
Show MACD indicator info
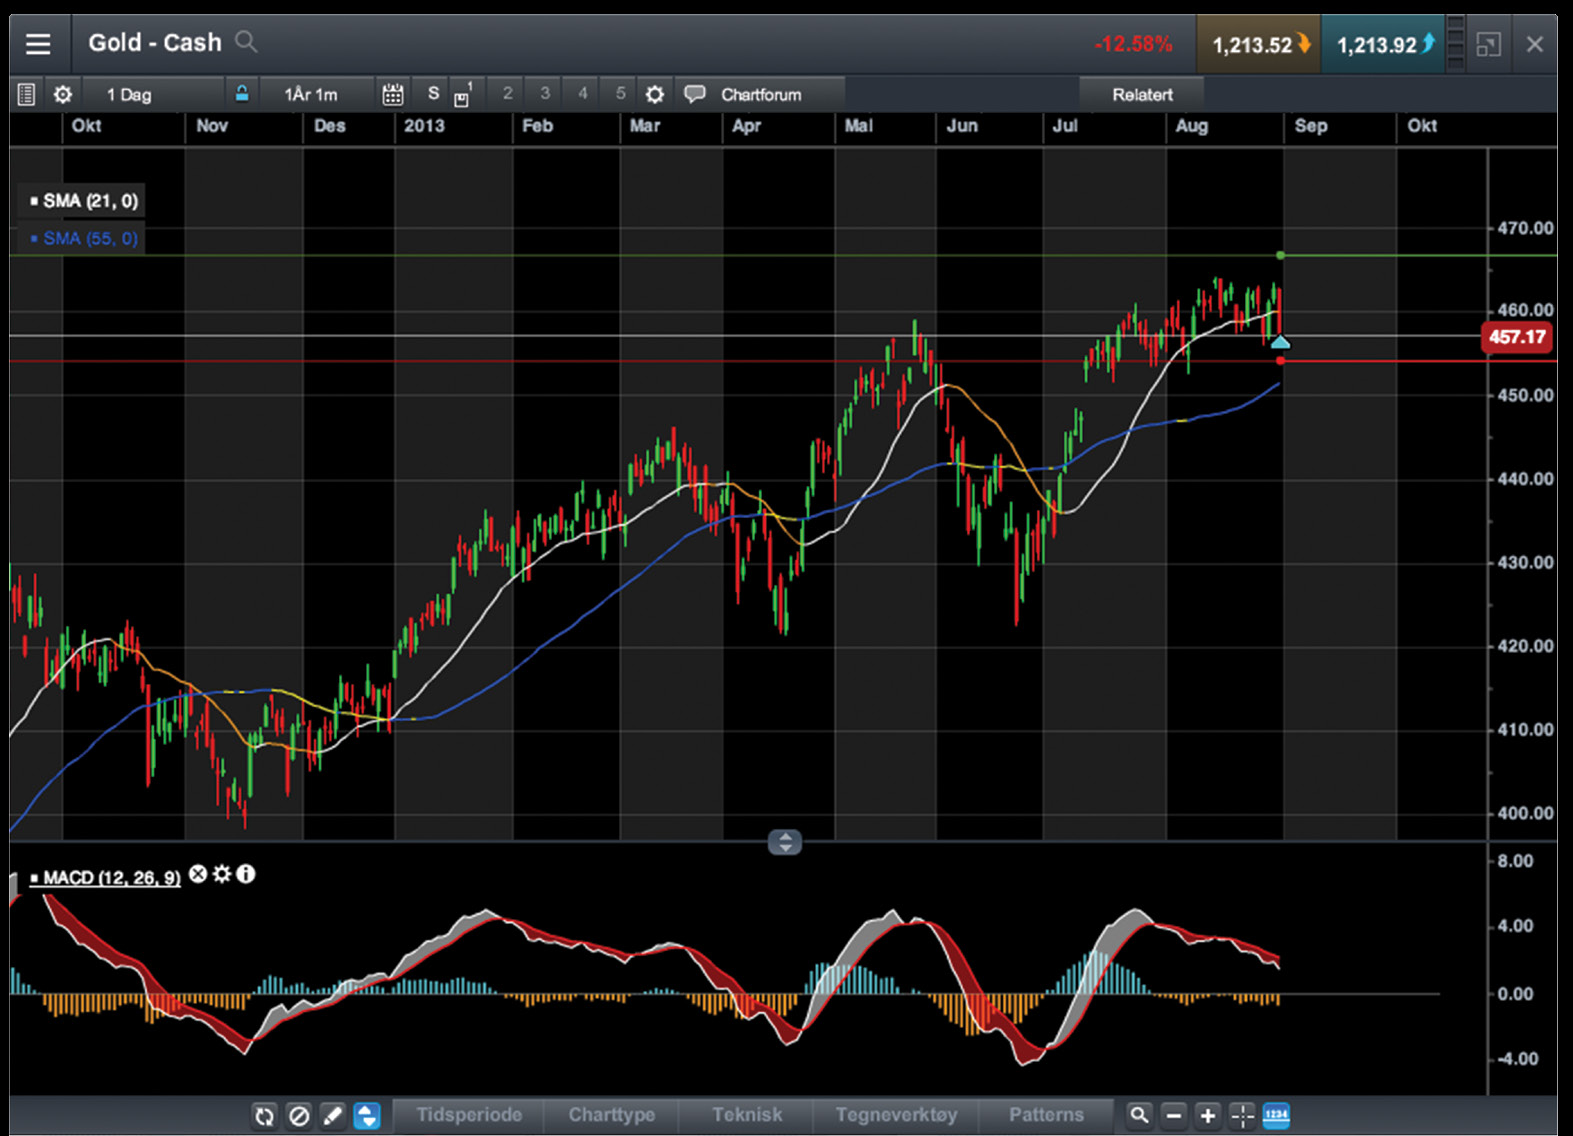tap(246, 874)
